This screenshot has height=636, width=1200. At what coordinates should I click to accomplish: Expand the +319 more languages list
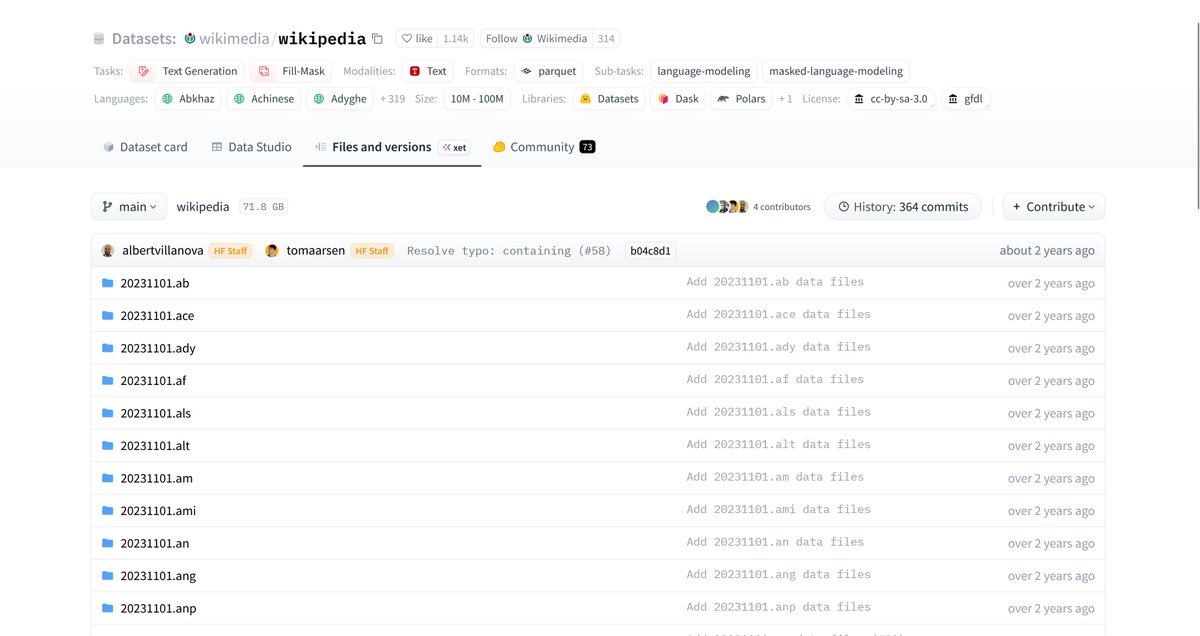(392, 99)
